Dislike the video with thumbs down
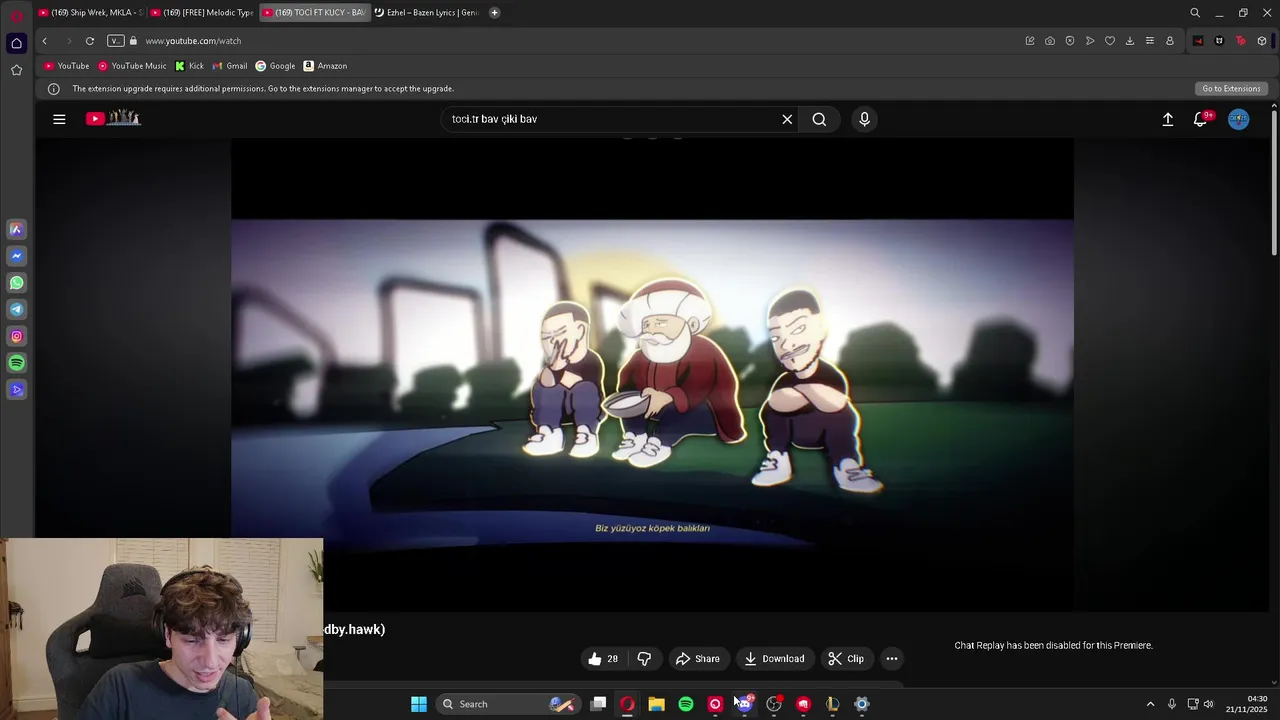 click(x=644, y=658)
